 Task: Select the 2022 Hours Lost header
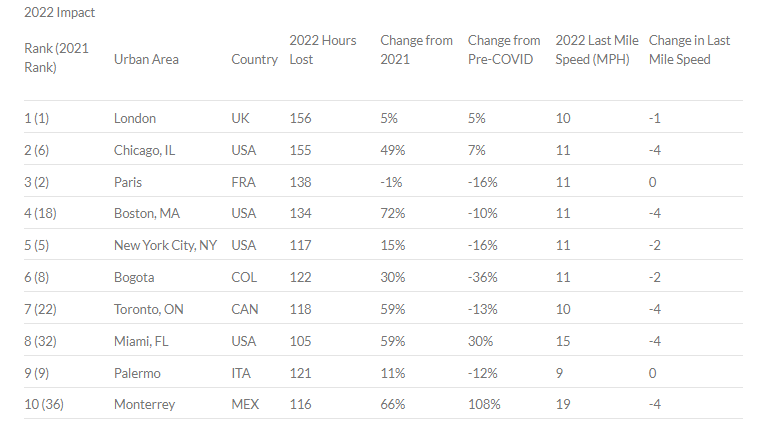(x=322, y=50)
